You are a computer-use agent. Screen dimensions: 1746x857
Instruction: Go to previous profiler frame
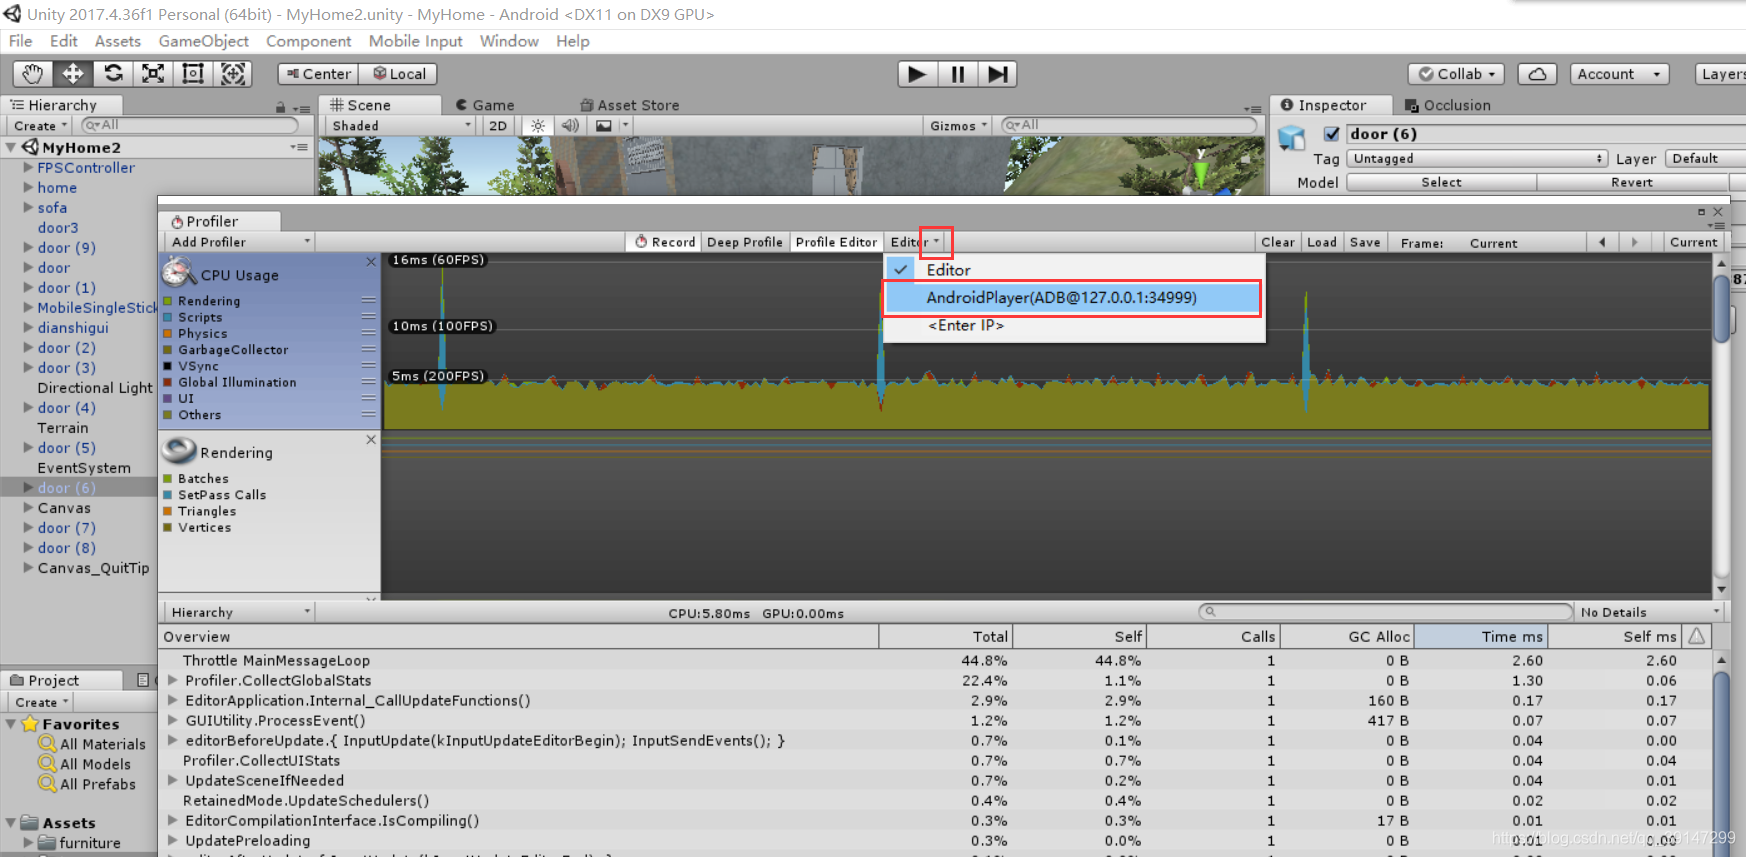1602,242
